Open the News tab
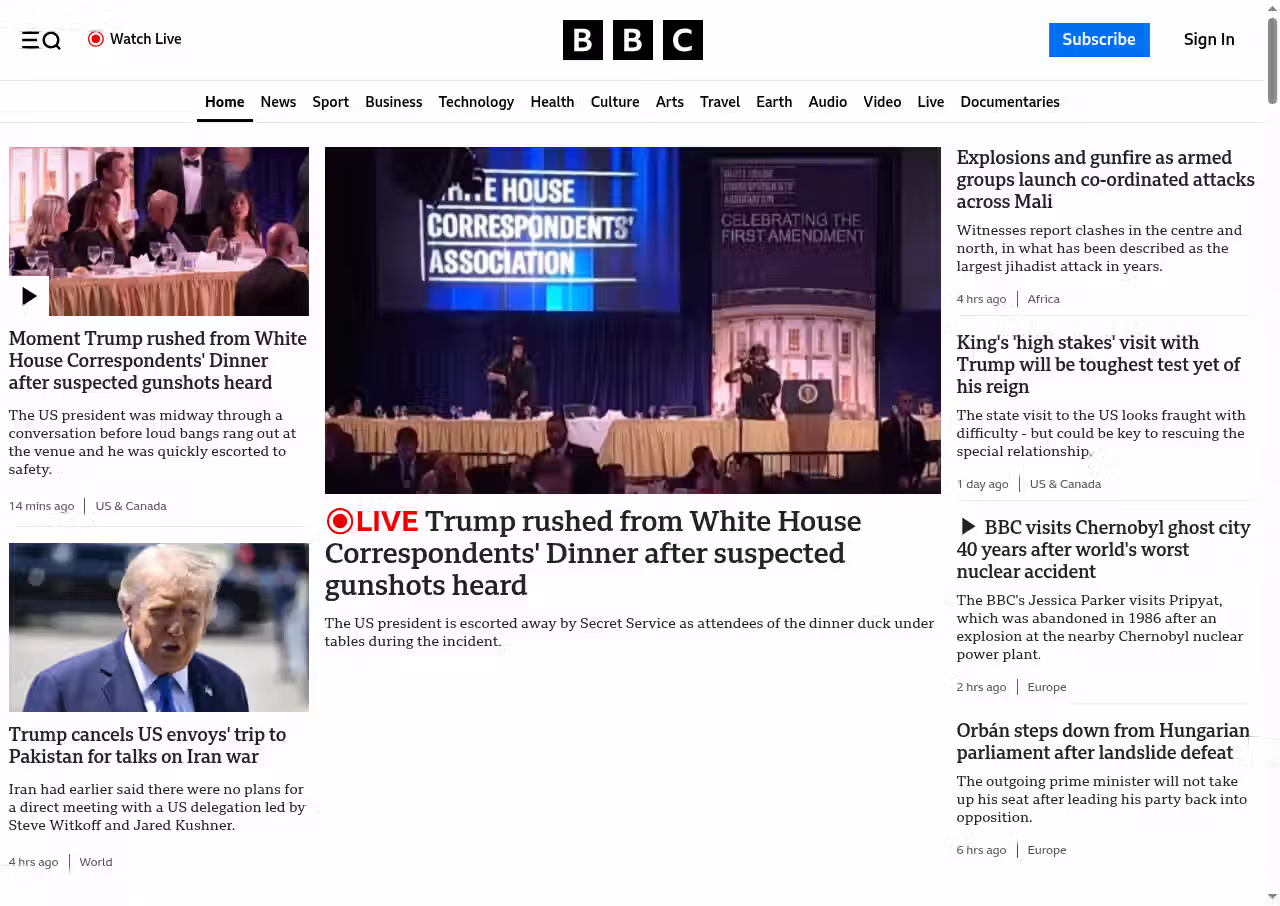Image resolution: width=1280 pixels, height=906 pixels. [x=278, y=102]
